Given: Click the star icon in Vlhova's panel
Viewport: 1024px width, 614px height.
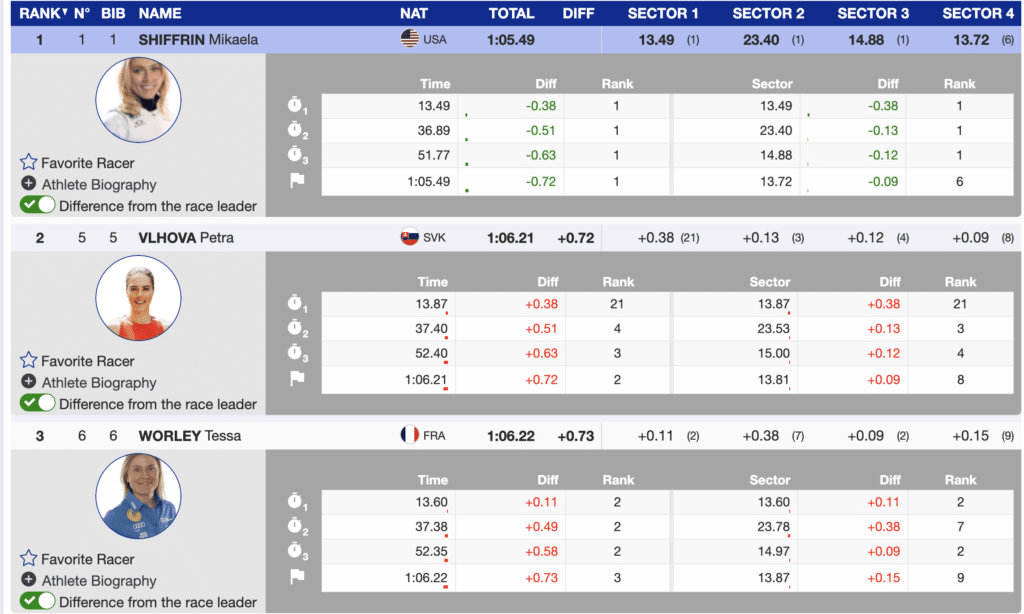Looking at the screenshot, I should tap(29, 360).
